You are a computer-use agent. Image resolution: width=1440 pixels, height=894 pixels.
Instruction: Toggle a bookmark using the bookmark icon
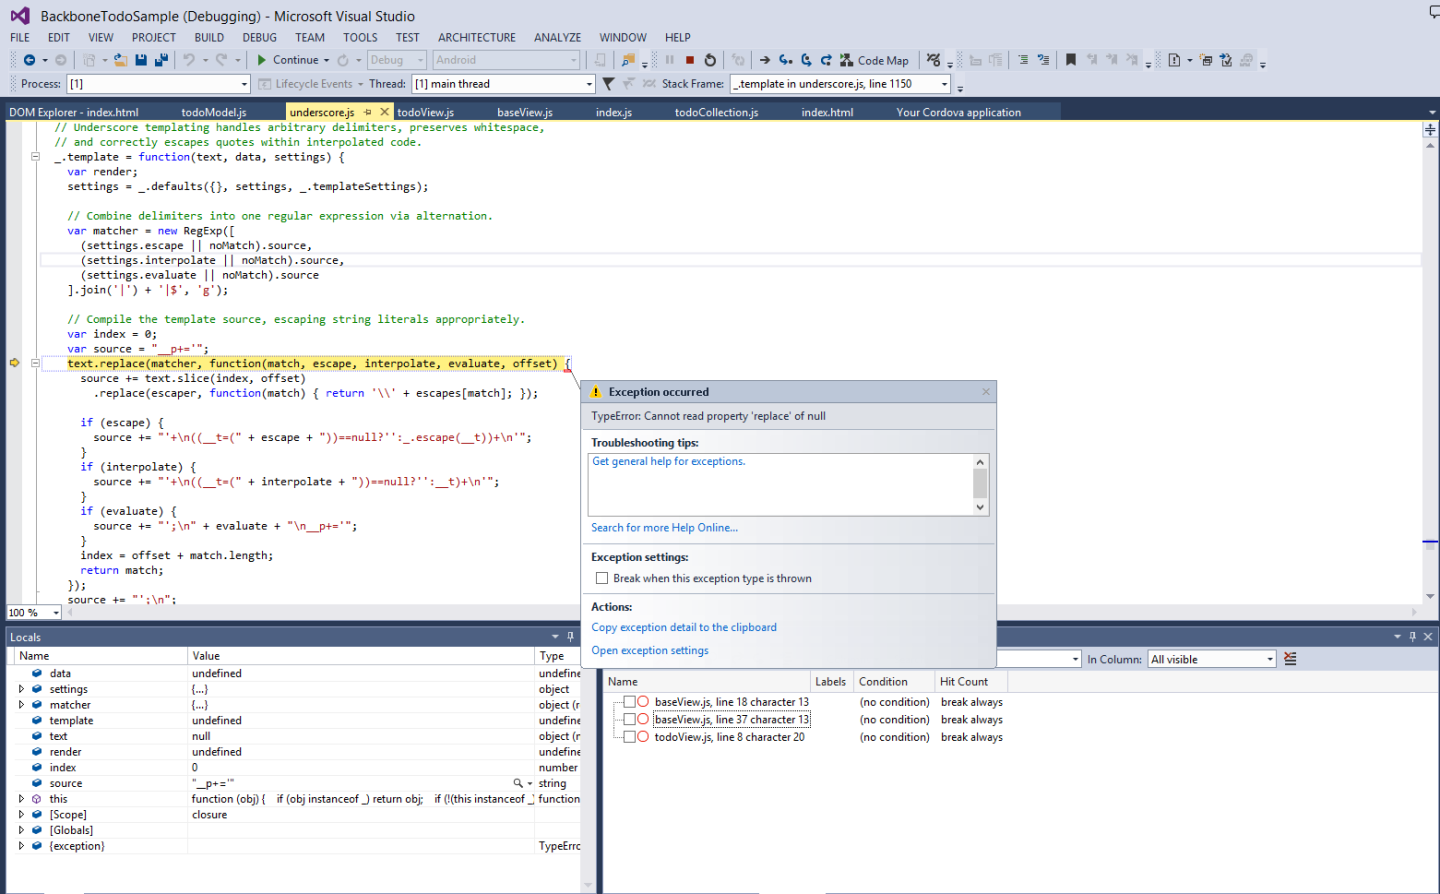coord(1071,60)
